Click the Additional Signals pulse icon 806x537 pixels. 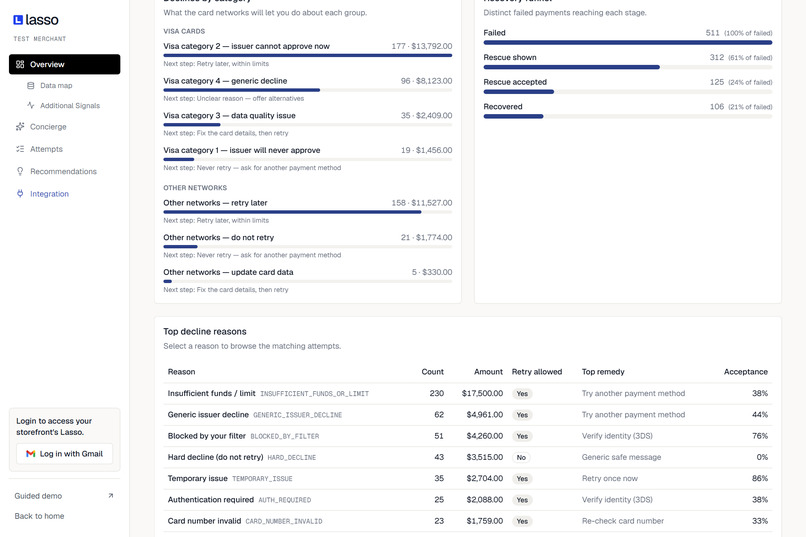pos(31,105)
